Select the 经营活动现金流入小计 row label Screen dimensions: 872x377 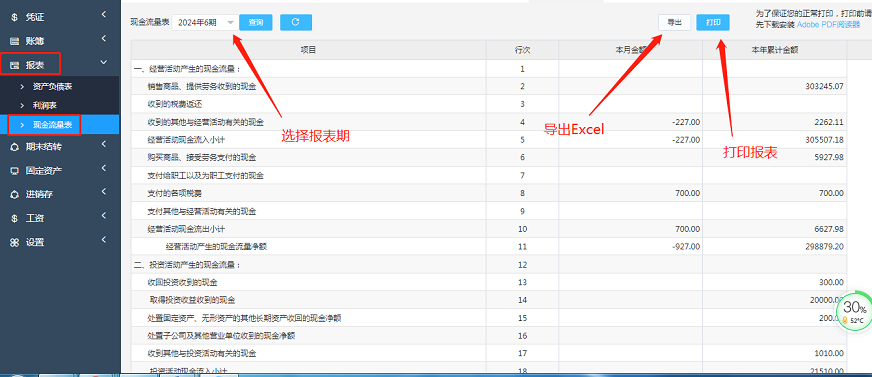[186, 140]
